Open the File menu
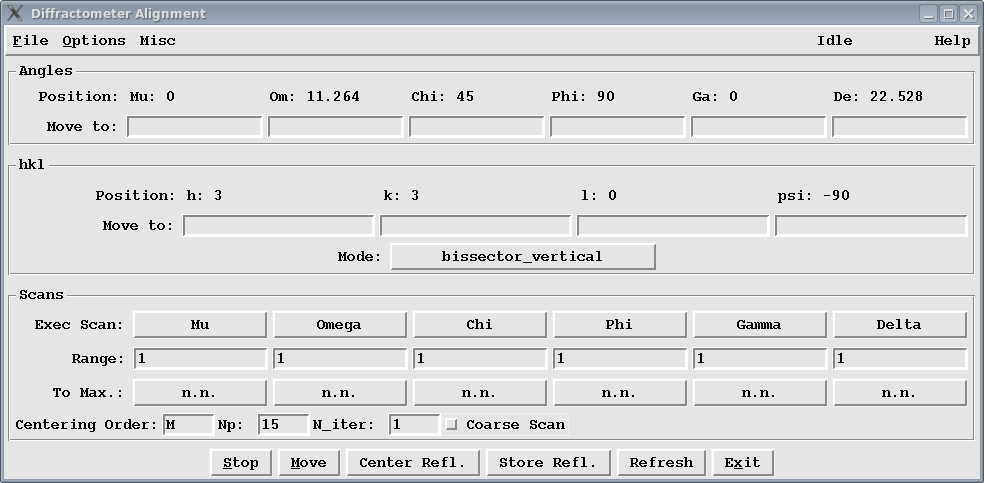 (30, 41)
